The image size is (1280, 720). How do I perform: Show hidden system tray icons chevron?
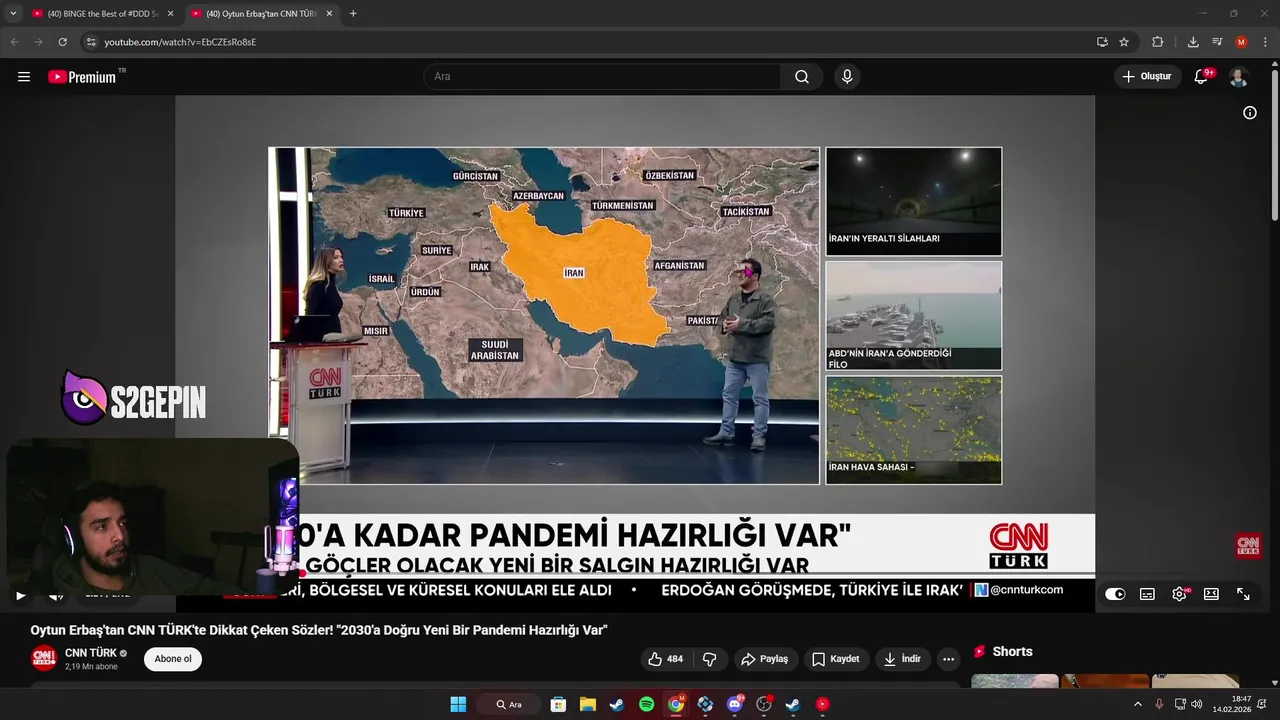pos(1138,704)
